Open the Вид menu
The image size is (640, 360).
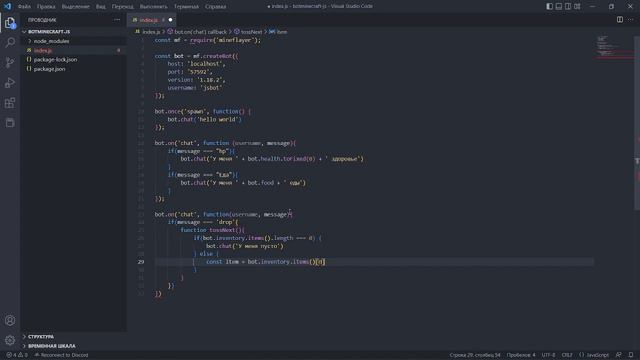100,7
